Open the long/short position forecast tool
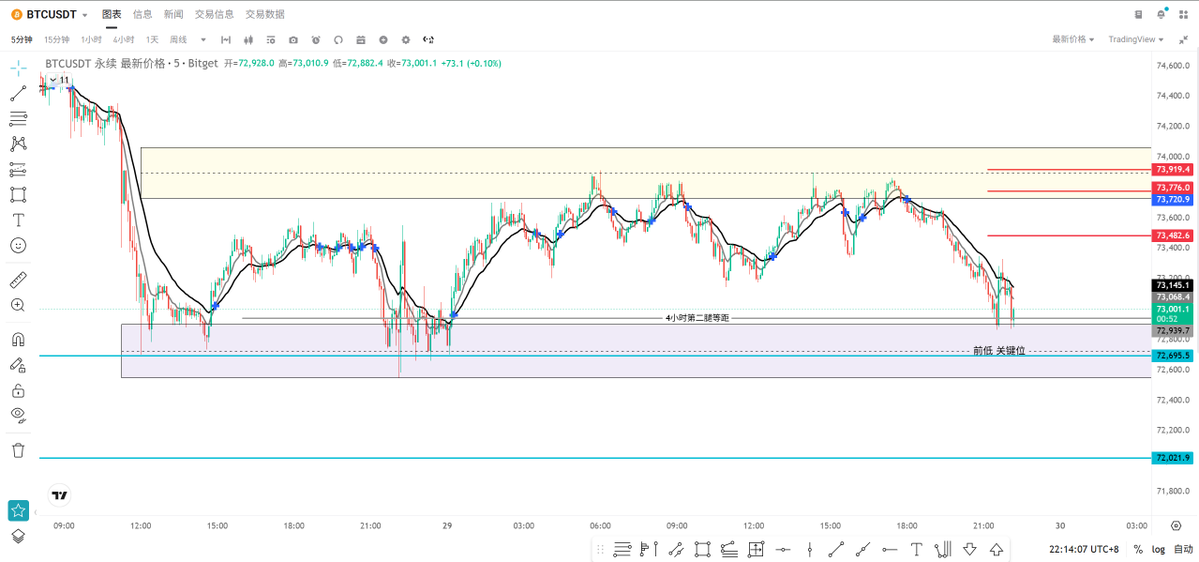This screenshot has height=562, width=1199. click(18, 169)
